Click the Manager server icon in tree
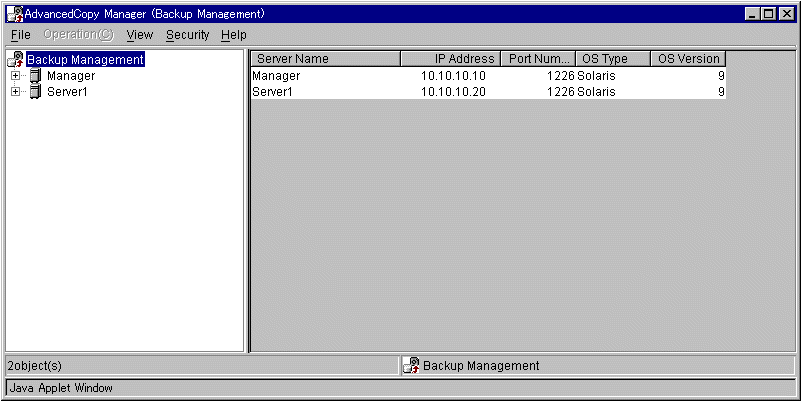The height and width of the screenshot is (402, 802). coord(35,76)
